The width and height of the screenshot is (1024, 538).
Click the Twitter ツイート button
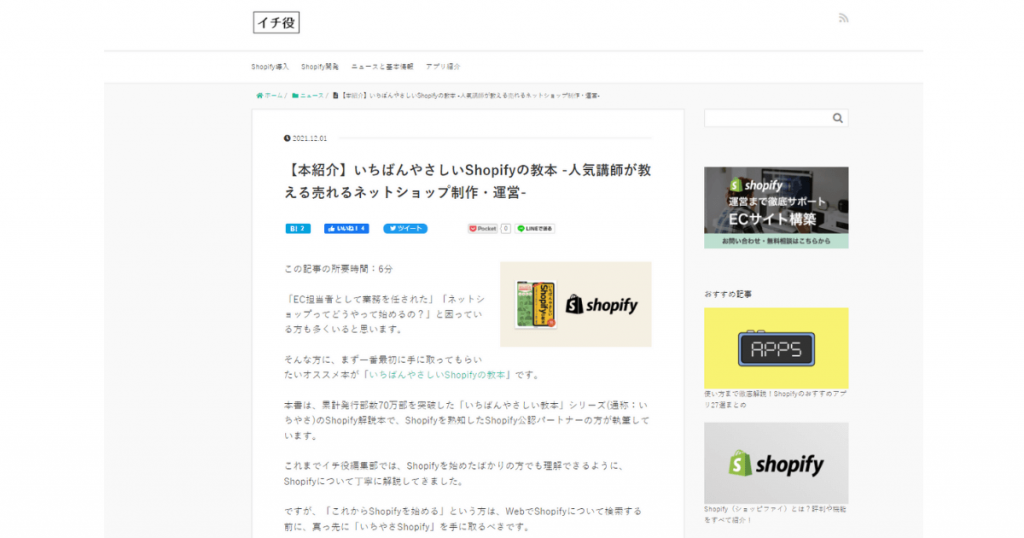click(405, 229)
